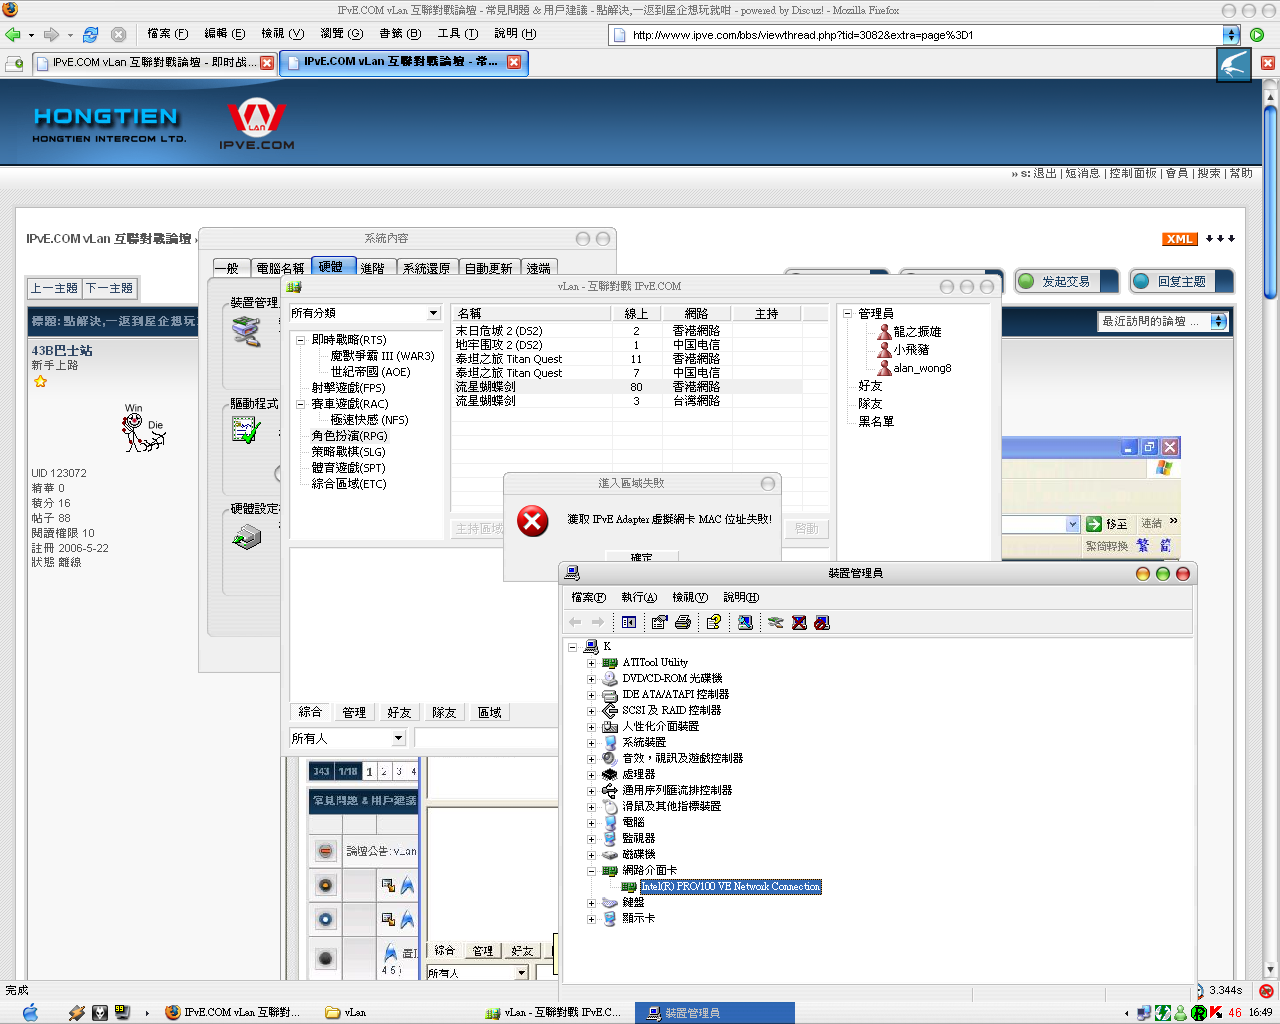Open the Firefox 檔案 (F) menu
The image size is (1280, 1024).
[167, 34]
